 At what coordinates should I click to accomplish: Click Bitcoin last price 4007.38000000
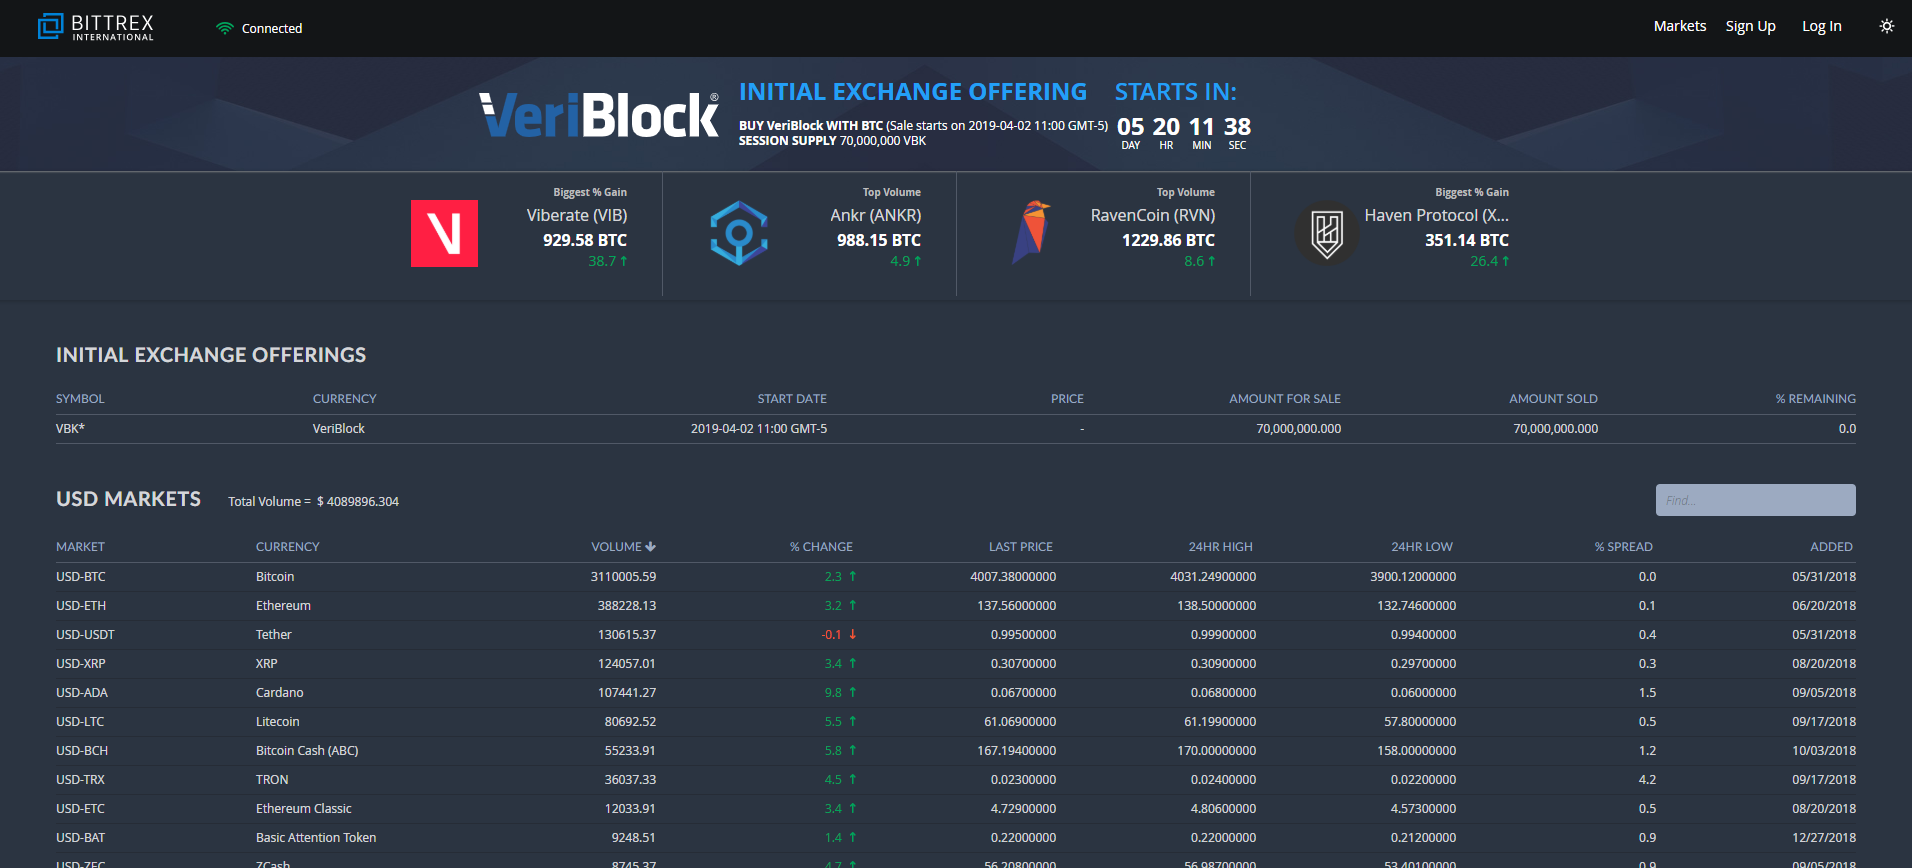[1013, 577]
